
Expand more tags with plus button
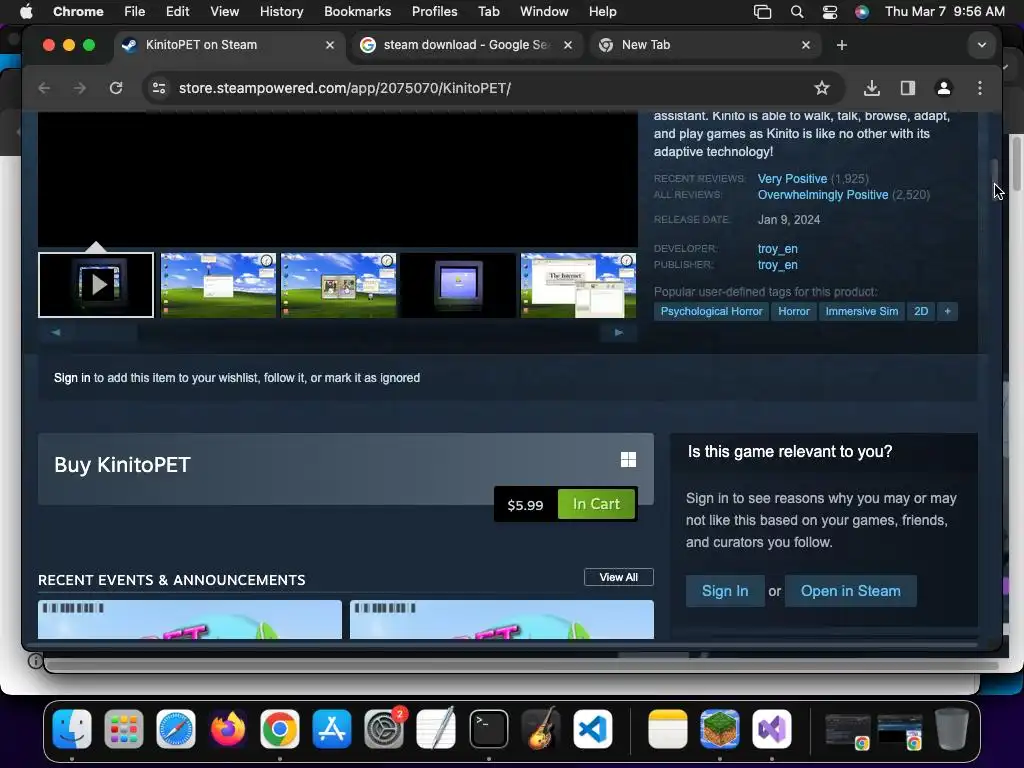947,312
